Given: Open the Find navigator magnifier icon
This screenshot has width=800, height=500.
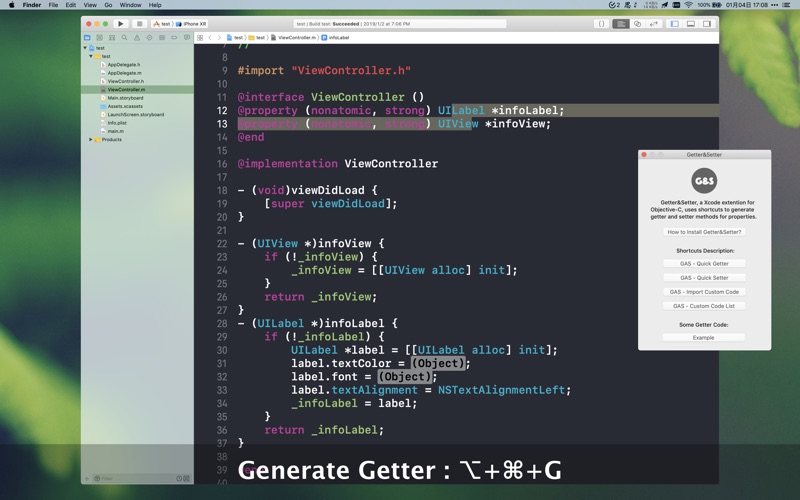Looking at the screenshot, I should click(124, 37).
